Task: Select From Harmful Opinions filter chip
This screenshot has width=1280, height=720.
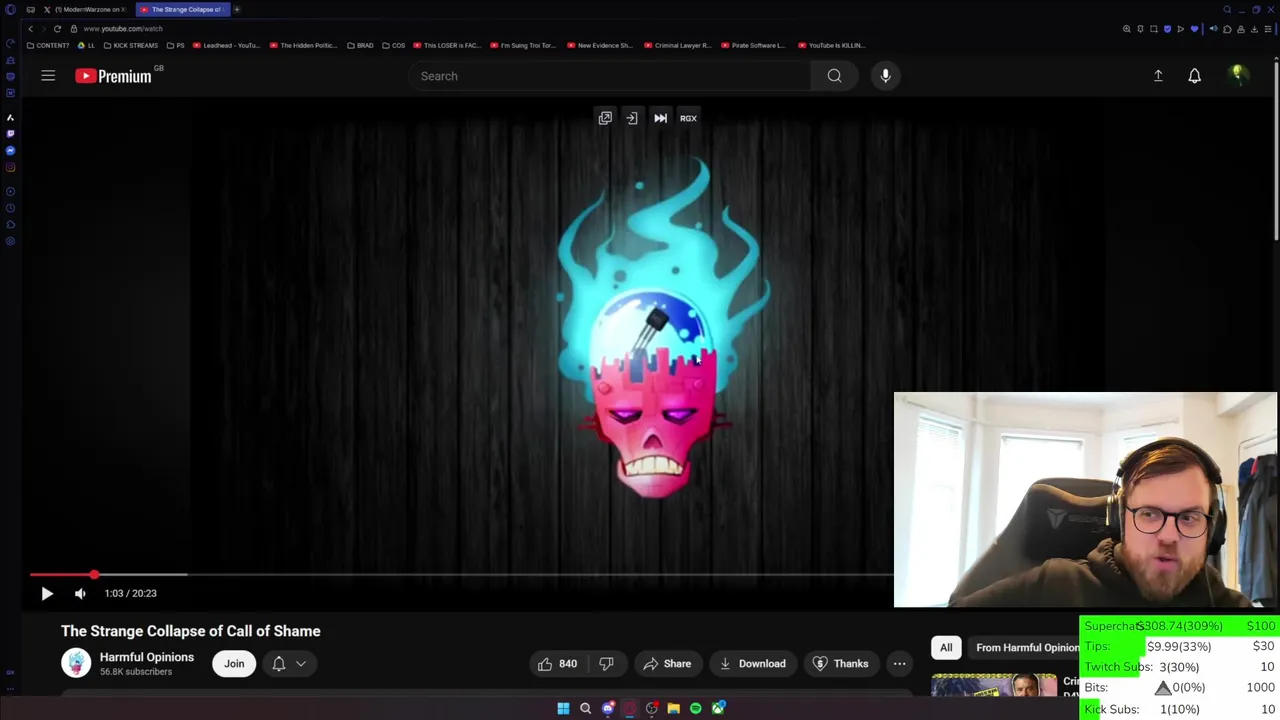Action: pos(1024,647)
